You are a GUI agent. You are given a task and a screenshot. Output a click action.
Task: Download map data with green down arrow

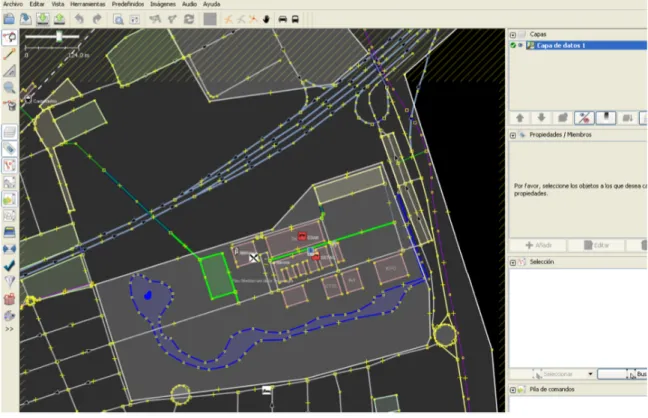coord(43,19)
